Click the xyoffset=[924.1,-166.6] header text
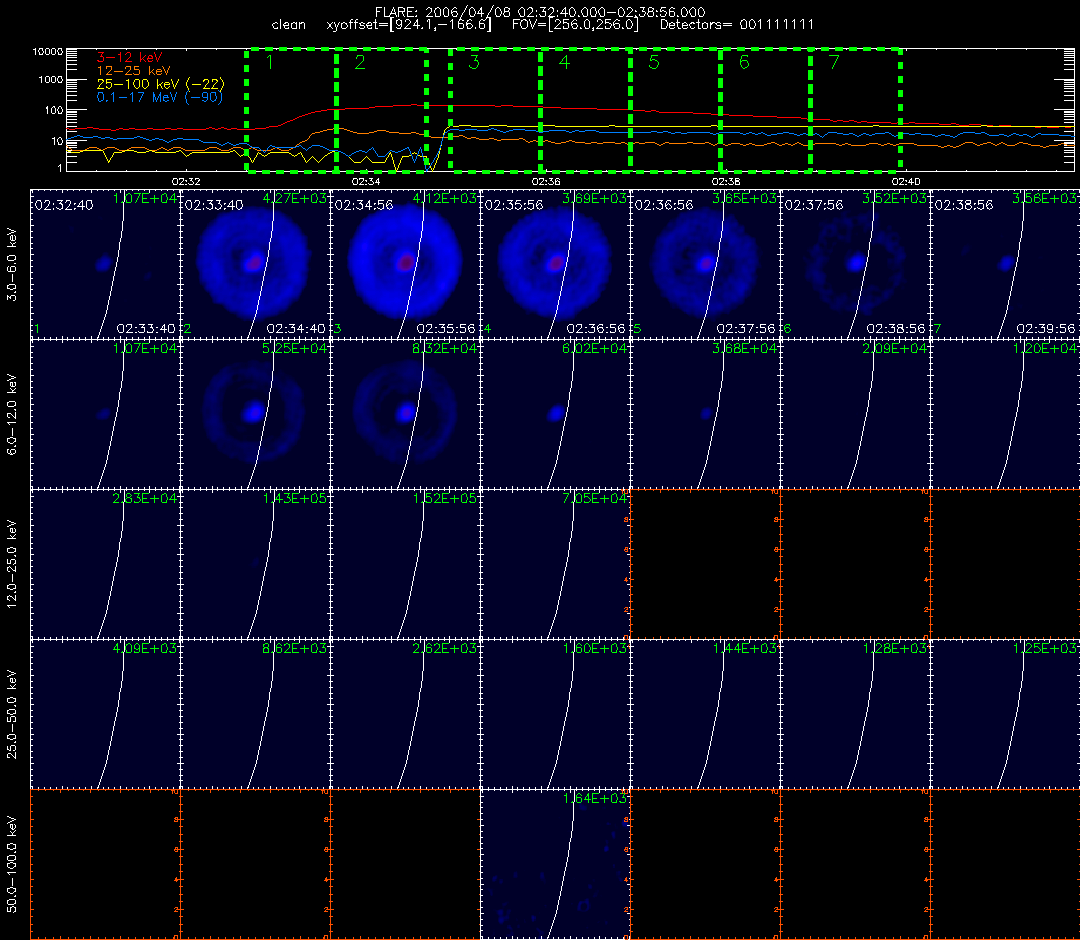This screenshot has height=940, width=1080. tap(409, 25)
